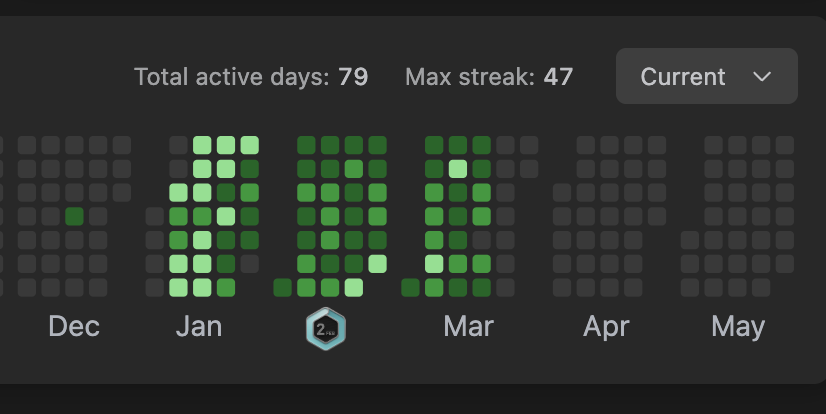Click the lone green cell in December

click(74, 216)
